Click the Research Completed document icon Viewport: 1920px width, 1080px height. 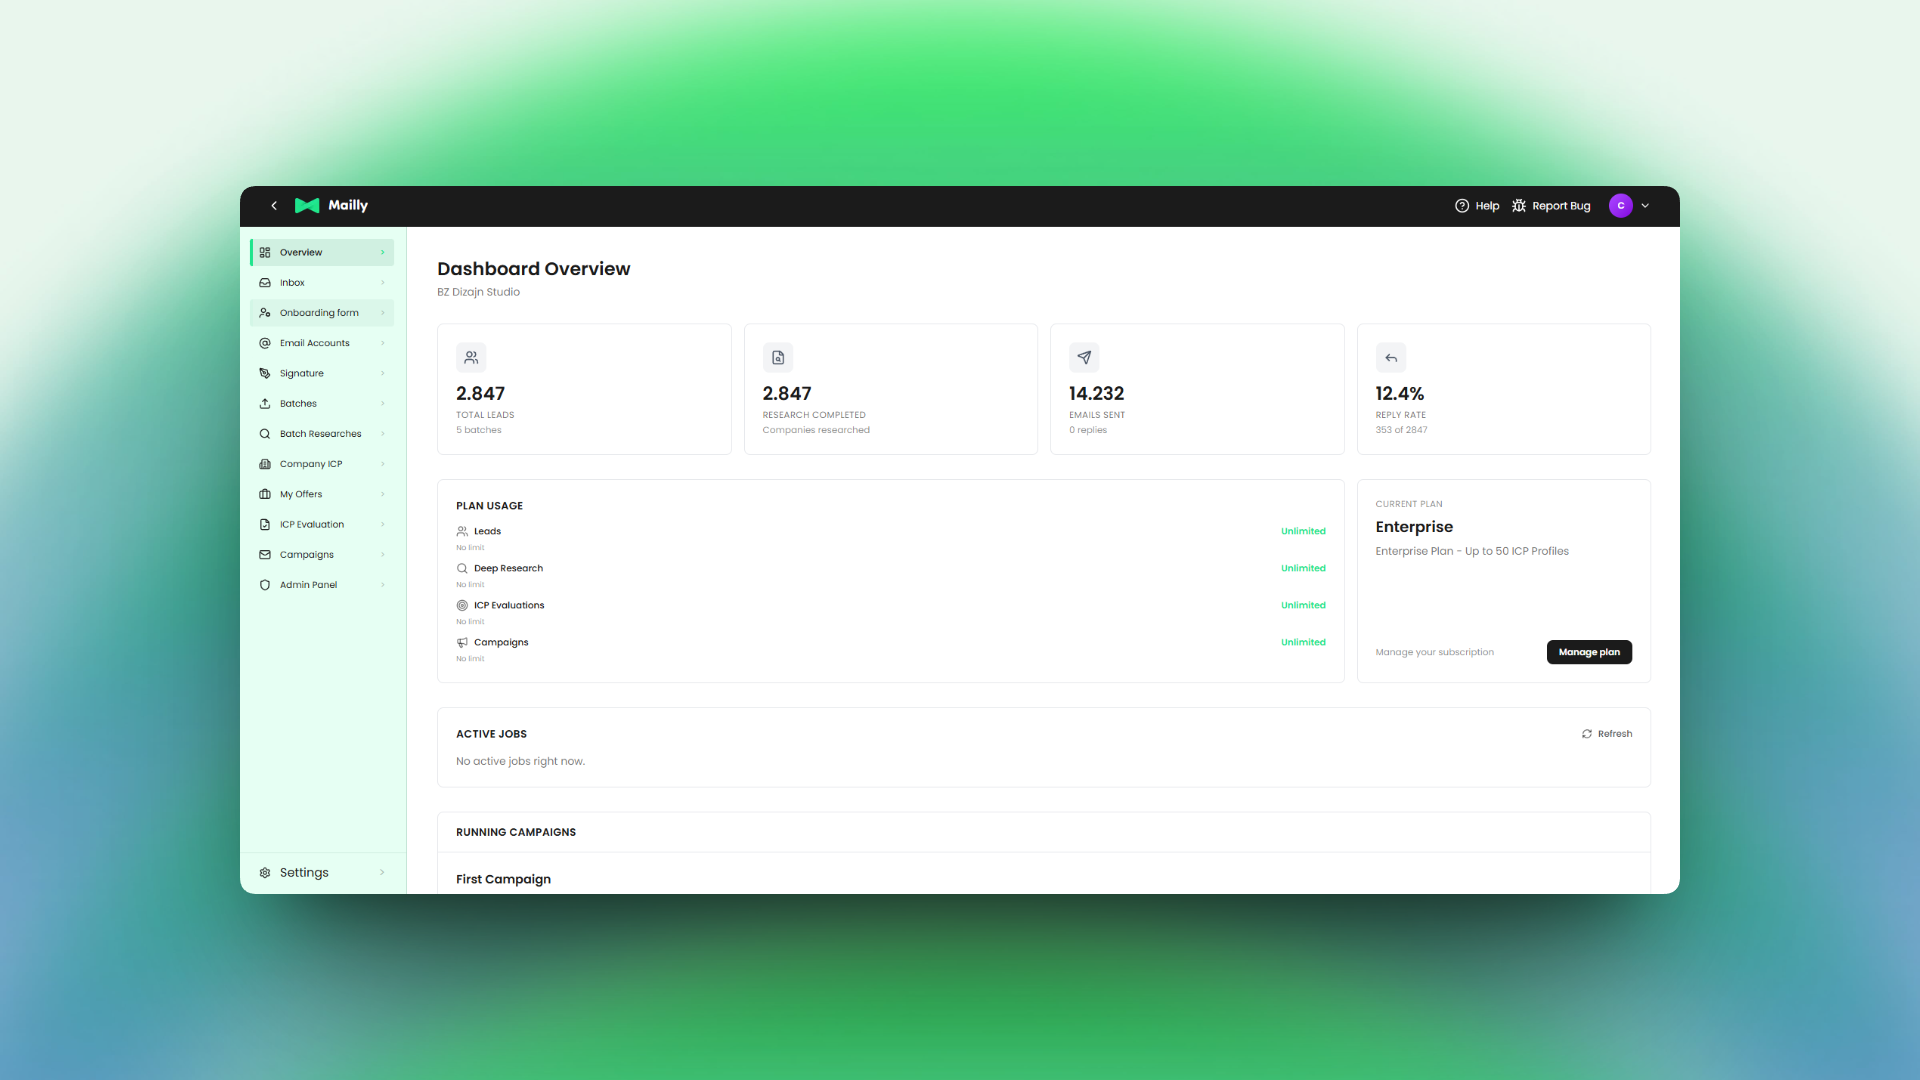(x=778, y=358)
